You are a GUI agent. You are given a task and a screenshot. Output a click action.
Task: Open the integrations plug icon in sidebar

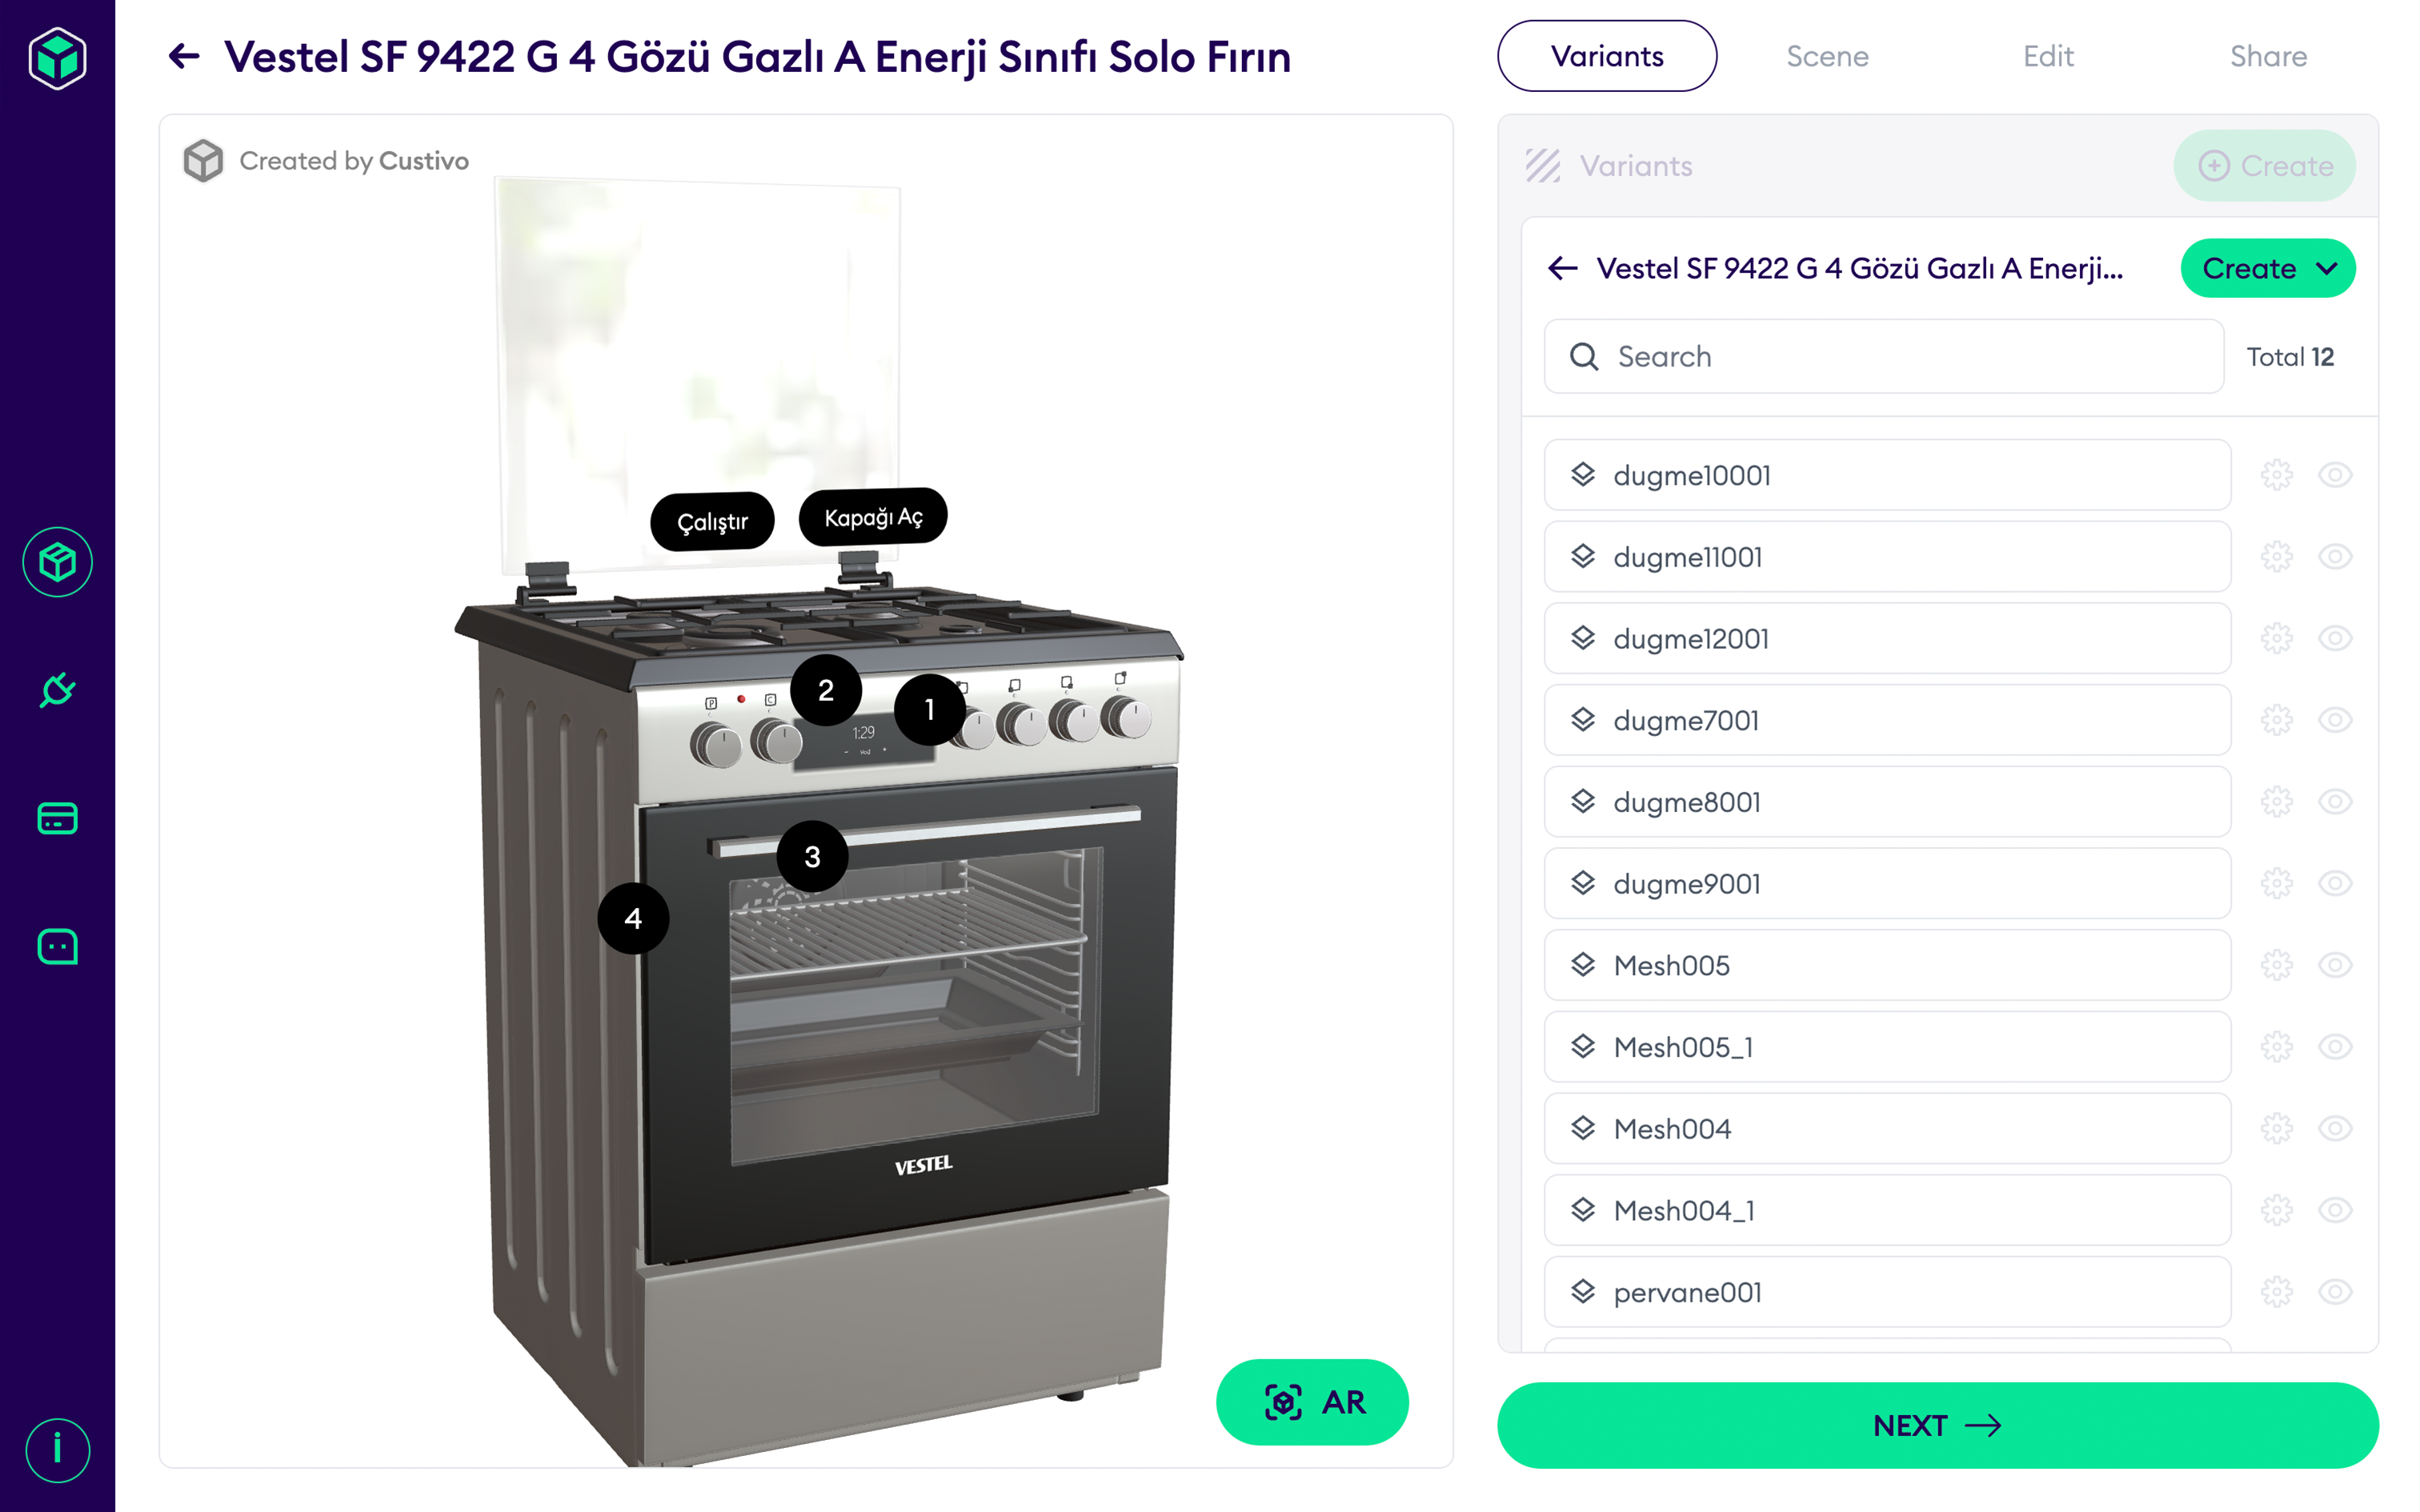click(x=57, y=690)
